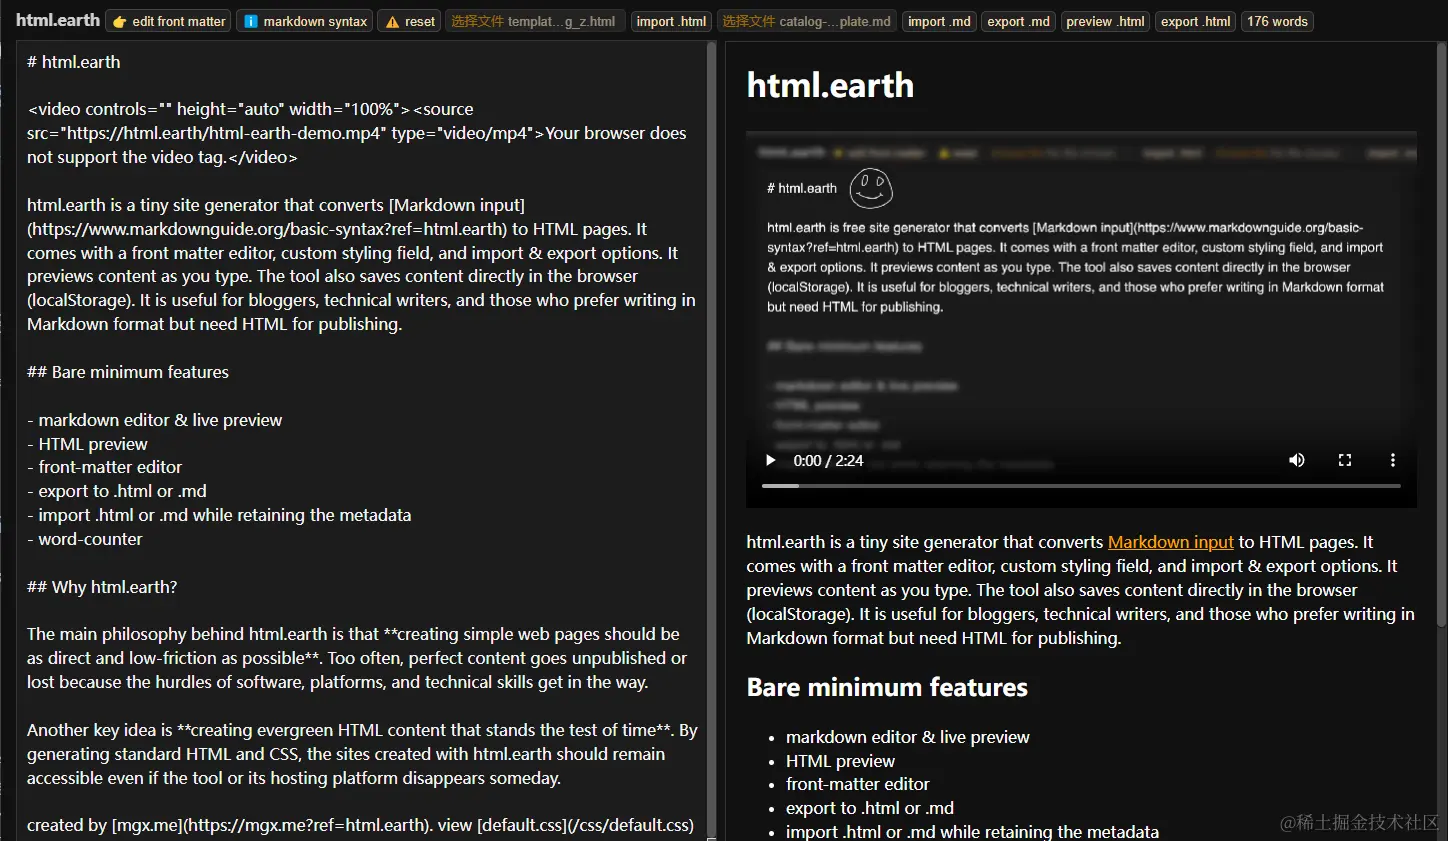Click 'front-matter editor' bullet in preview
Screen dimensions: 1448x841
point(857,784)
